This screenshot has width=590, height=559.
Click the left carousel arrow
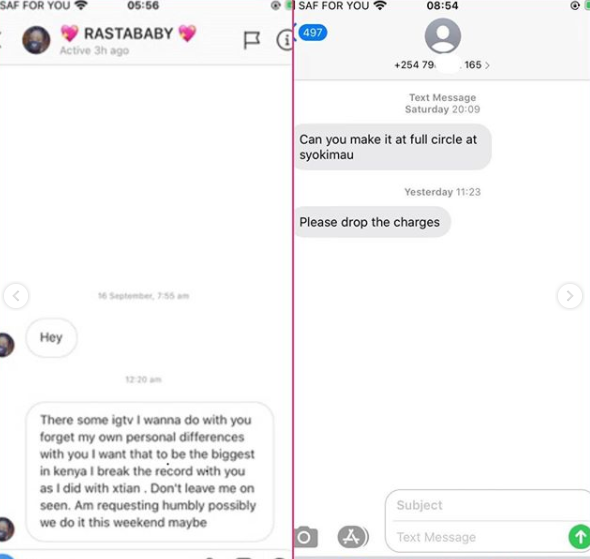coord(16,296)
